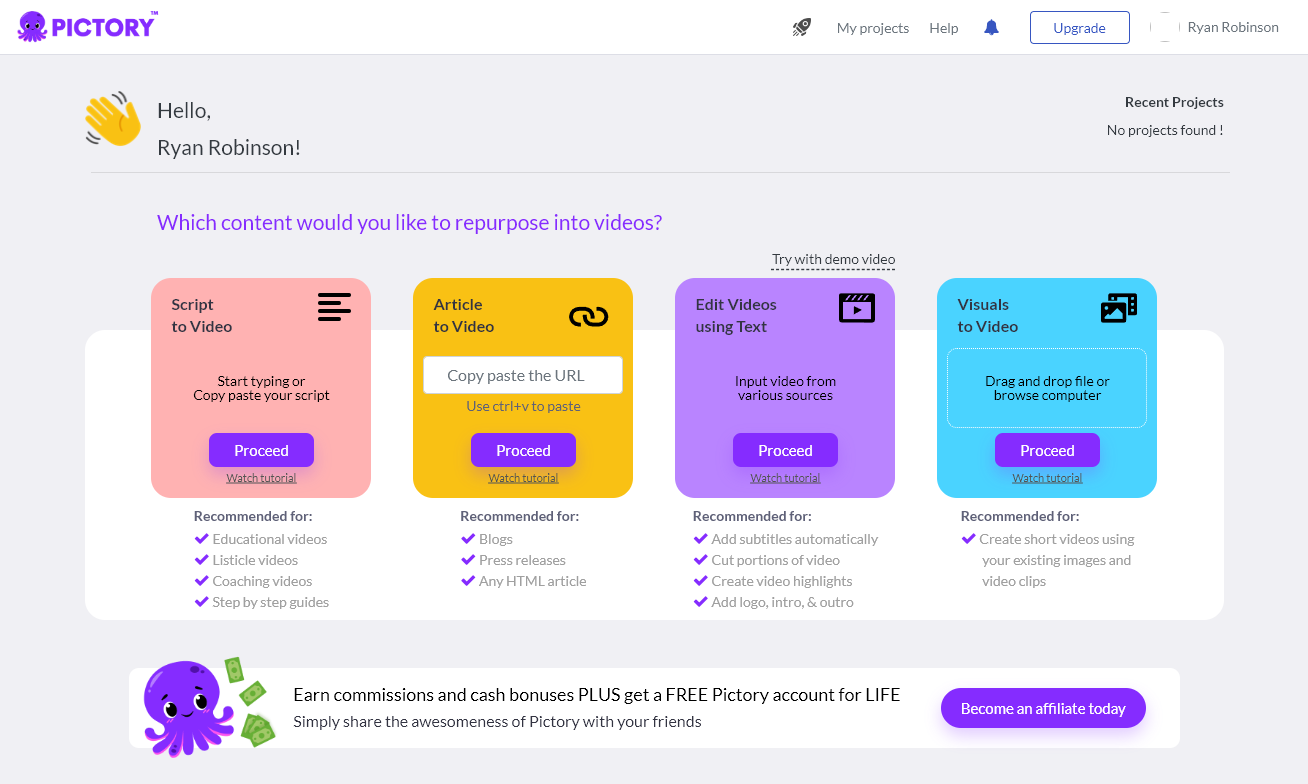1308x784 pixels.
Task: Open My projects
Action: [x=872, y=28]
